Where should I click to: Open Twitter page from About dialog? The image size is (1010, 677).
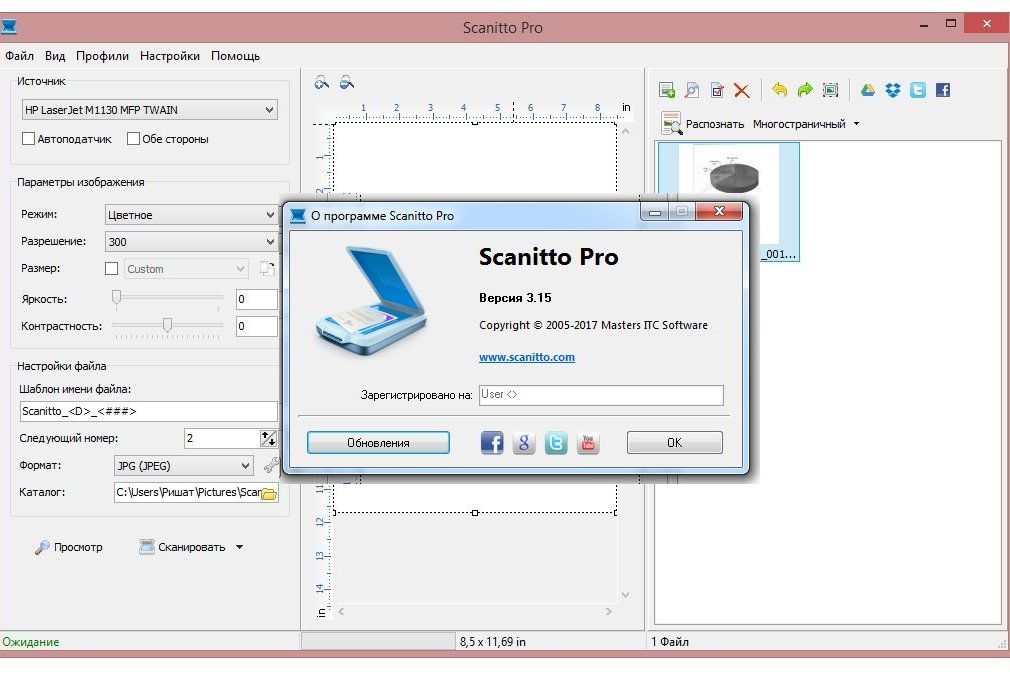556,443
